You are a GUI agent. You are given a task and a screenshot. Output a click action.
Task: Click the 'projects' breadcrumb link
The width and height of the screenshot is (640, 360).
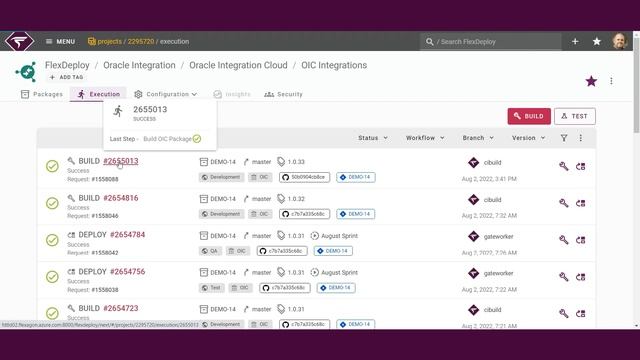pyautogui.click(x=109, y=42)
